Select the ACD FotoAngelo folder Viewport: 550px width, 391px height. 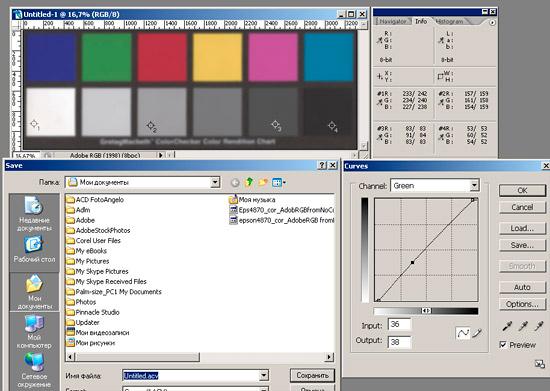pos(95,200)
